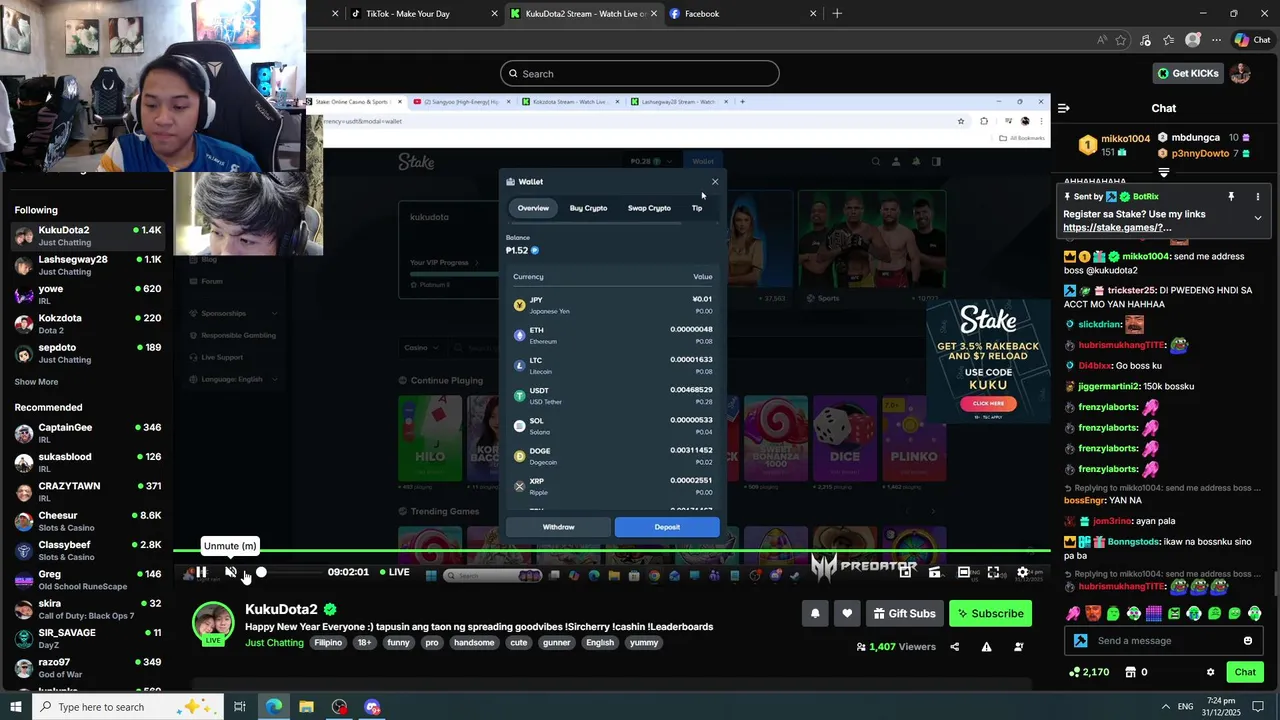This screenshot has width=1280, height=720.
Task: Open Edge Settings and more menu
Action: coord(1216,40)
